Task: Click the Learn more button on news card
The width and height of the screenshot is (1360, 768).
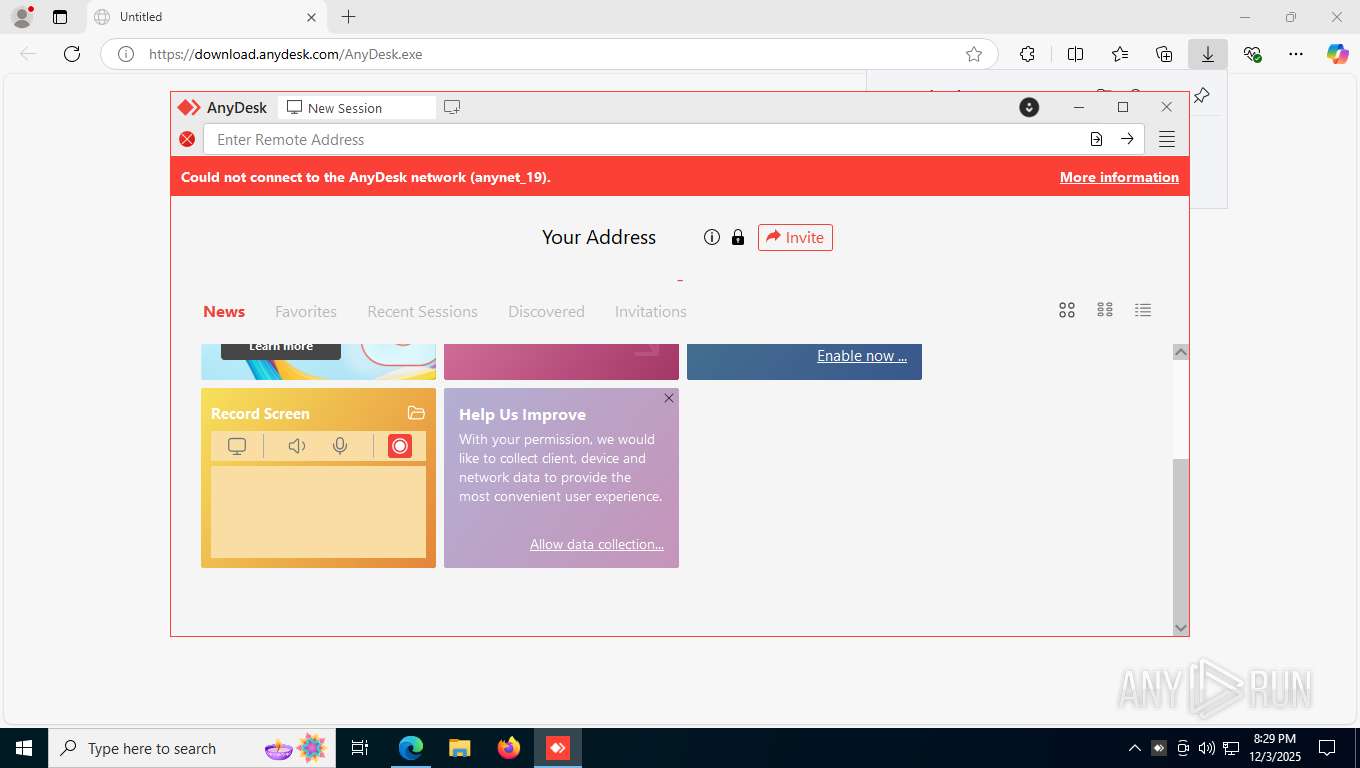Action: pos(281,349)
